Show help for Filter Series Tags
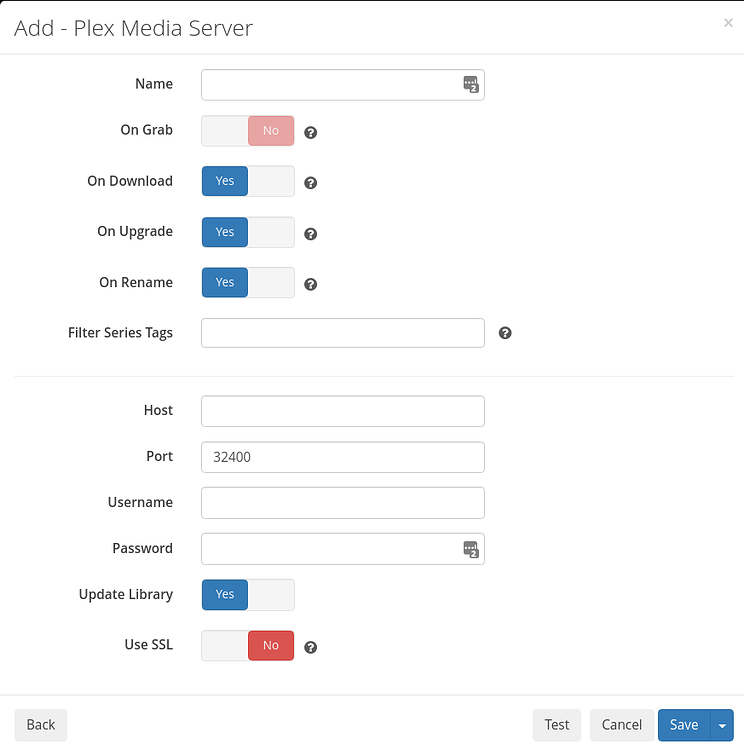The height and width of the screenshot is (750, 744). [505, 333]
